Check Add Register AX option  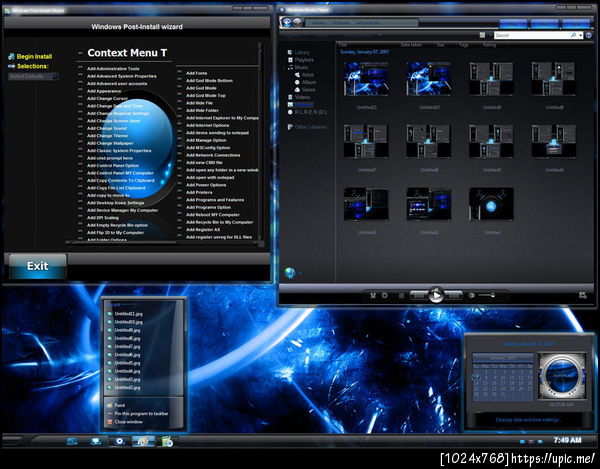coord(179,230)
